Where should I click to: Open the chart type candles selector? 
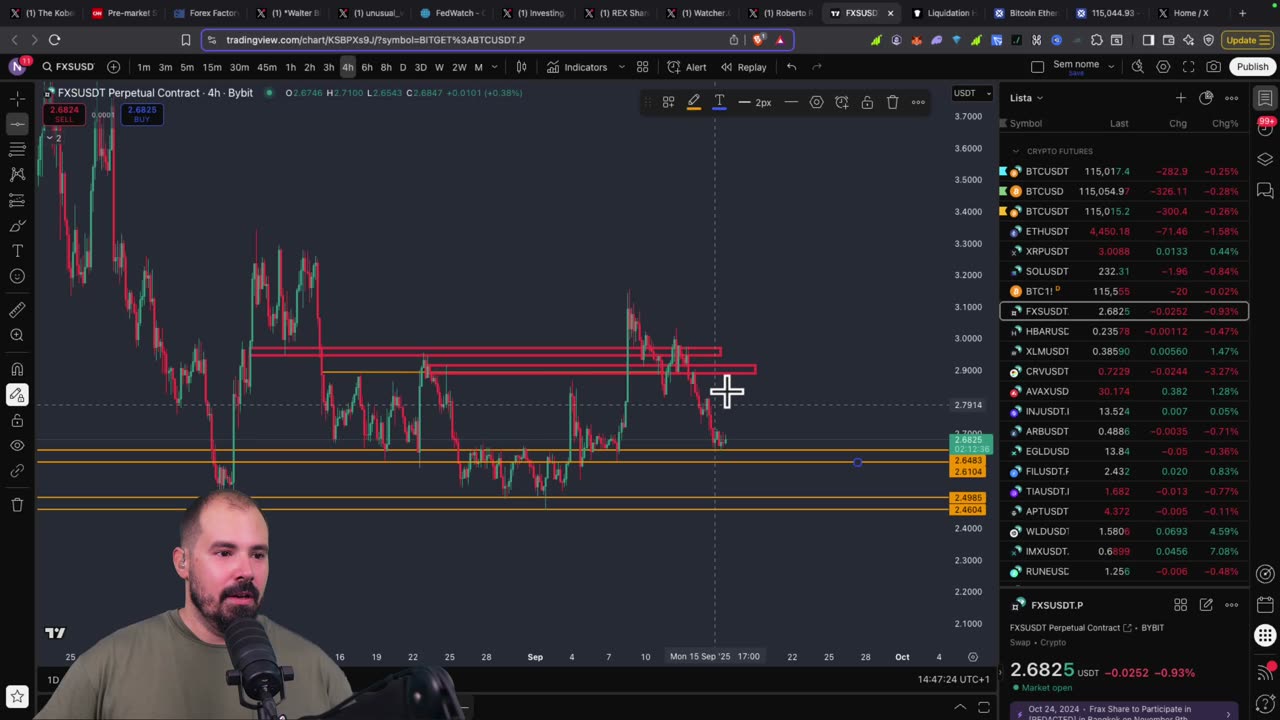521,67
